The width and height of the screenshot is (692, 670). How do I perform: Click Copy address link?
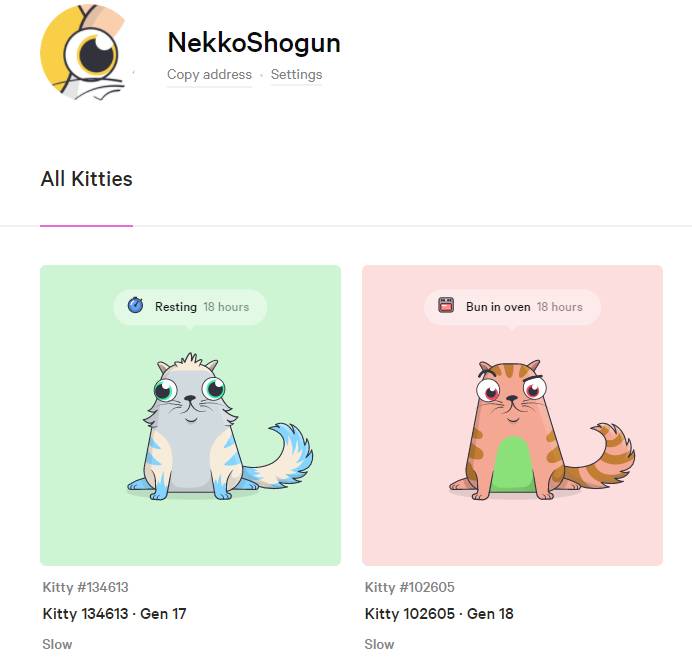pos(209,74)
